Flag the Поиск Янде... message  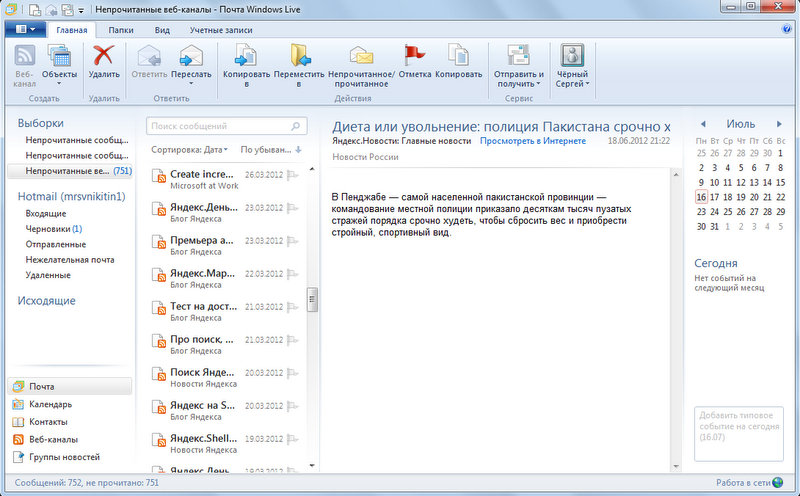(x=292, y=373)
